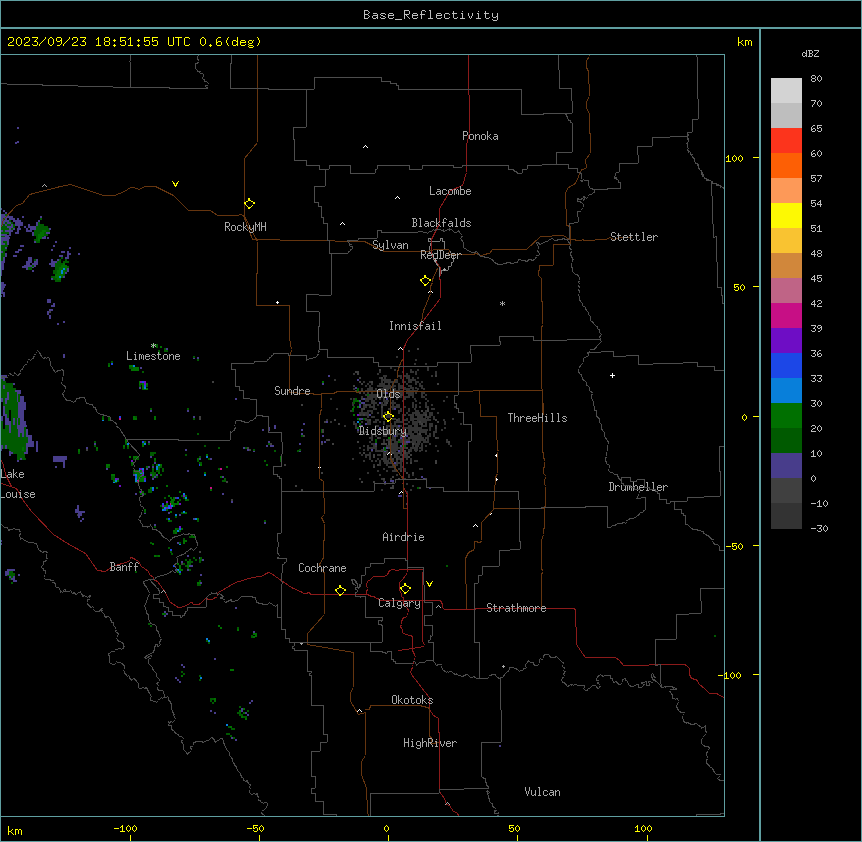Pick the dark green swatch between 20 and 10 dBZ
862x842 pixels.
pyautogui.click(x=786, y=440)
